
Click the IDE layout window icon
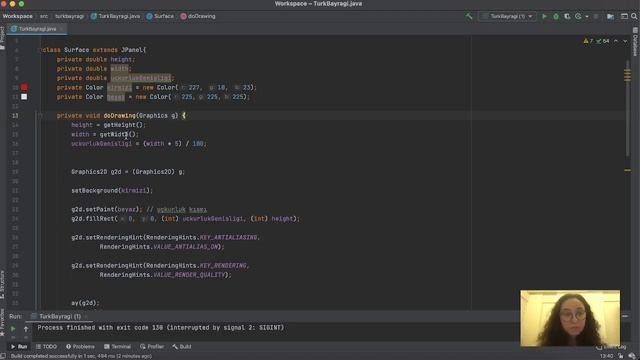624,16
